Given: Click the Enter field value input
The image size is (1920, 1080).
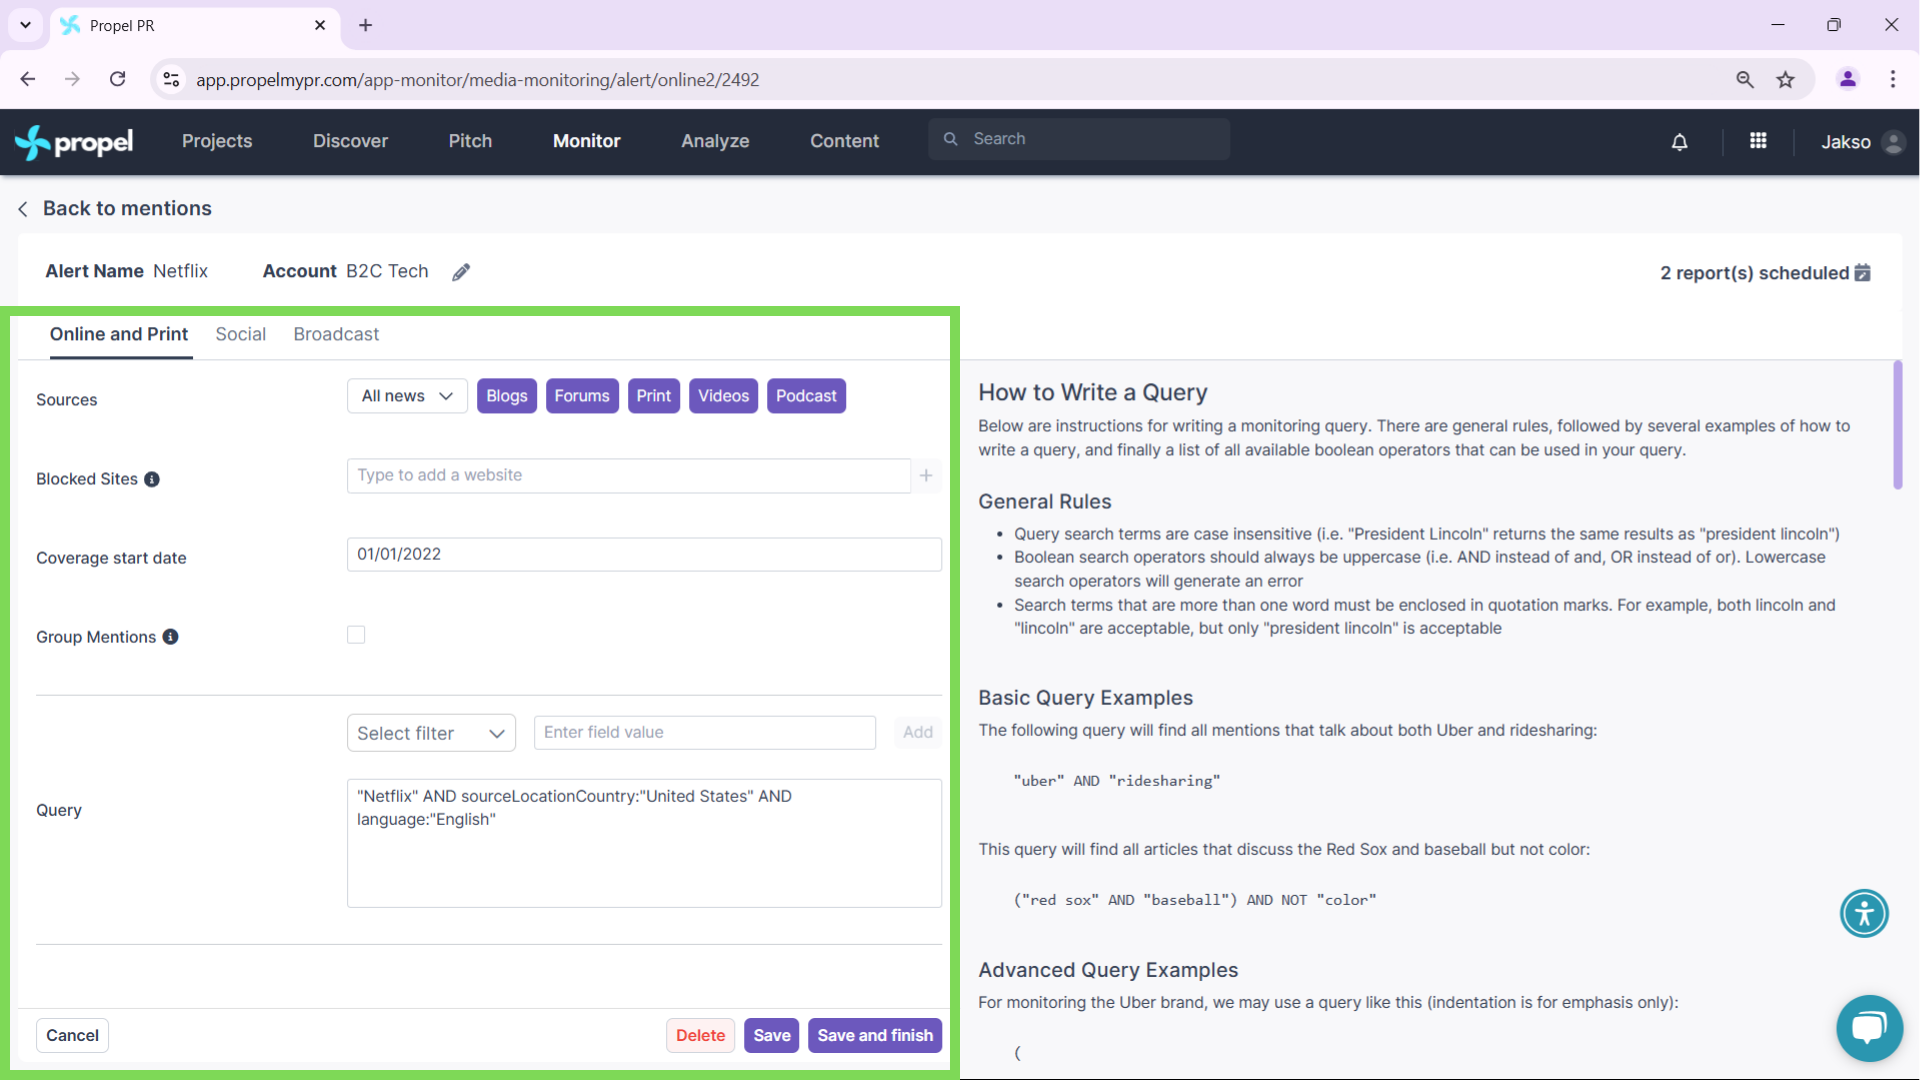Looking at the screenshot, I should [705, 732].
